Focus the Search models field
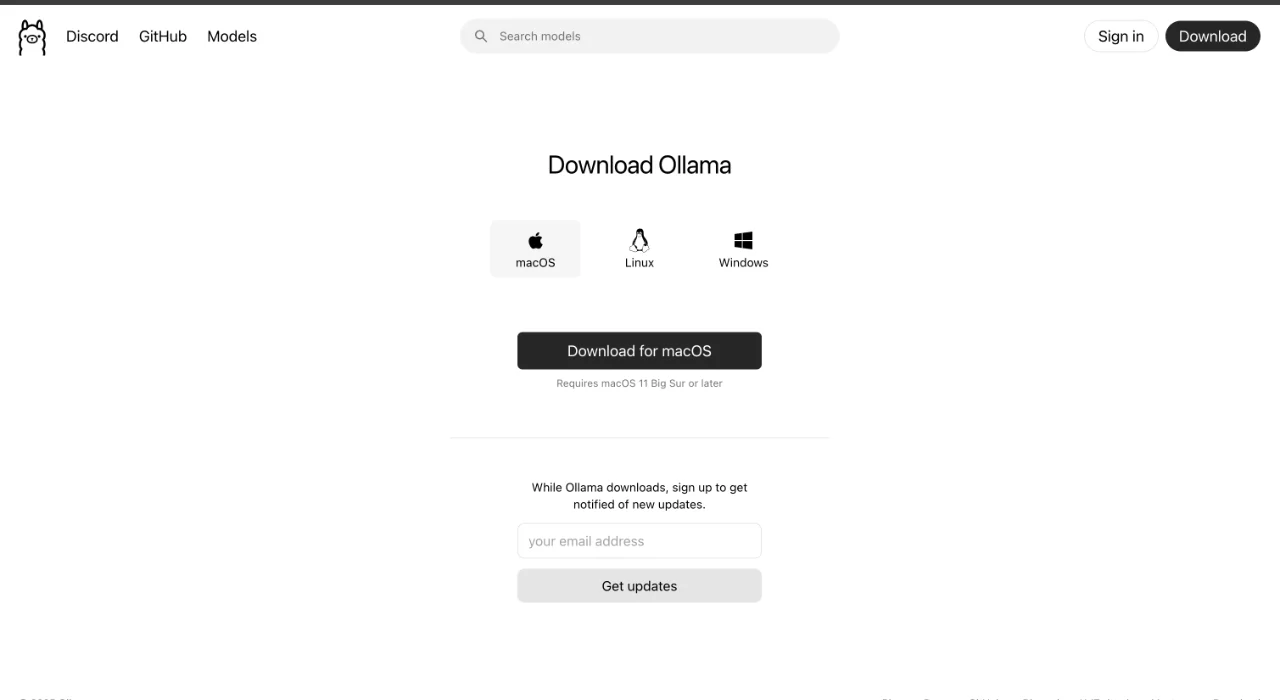The width and height of the screenshot is (1280, 700). pyautogui.click(x=649, y=36)
